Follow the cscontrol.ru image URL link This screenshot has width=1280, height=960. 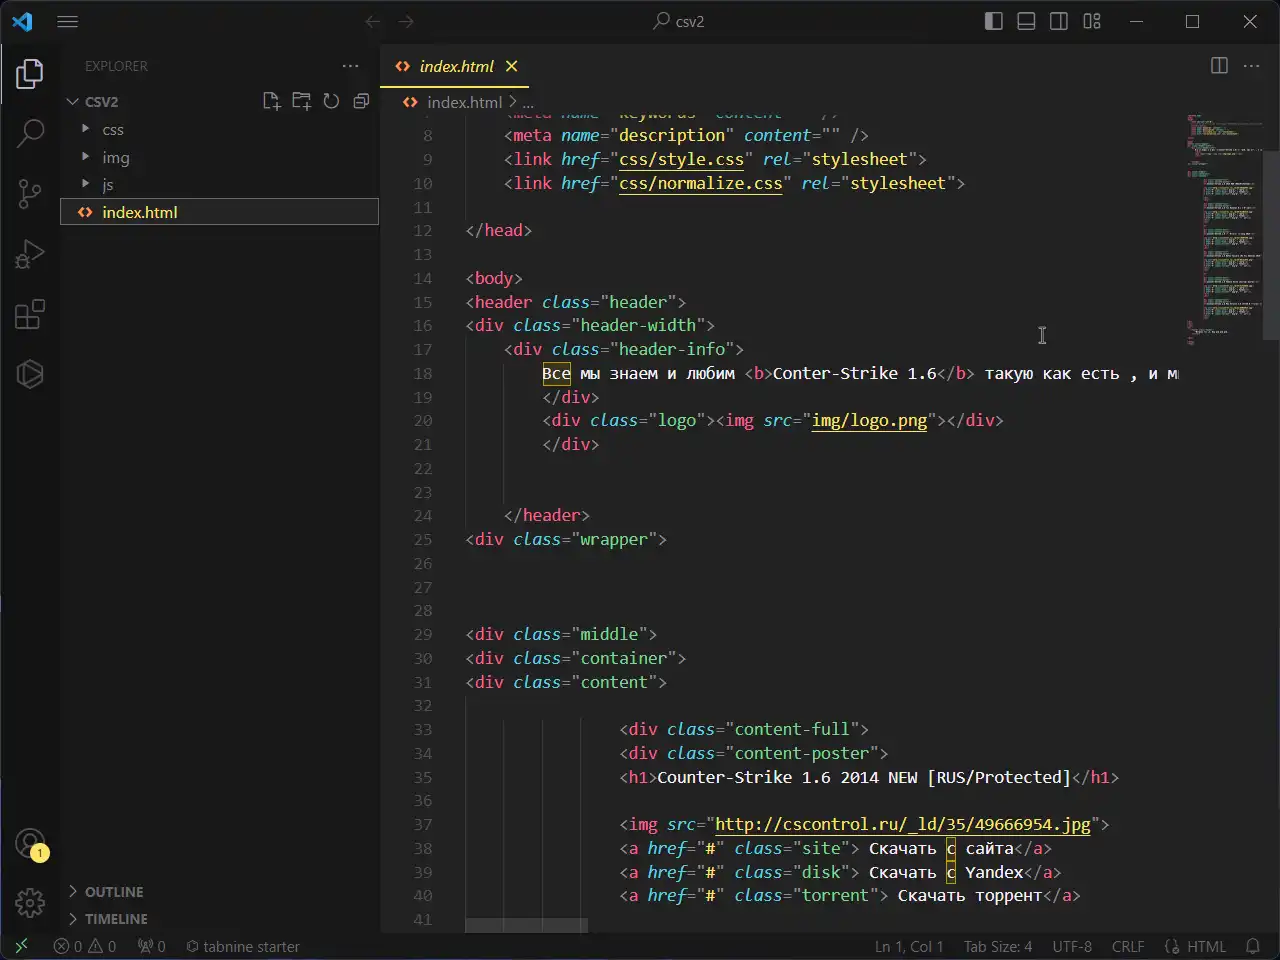[x=902, y=824]
